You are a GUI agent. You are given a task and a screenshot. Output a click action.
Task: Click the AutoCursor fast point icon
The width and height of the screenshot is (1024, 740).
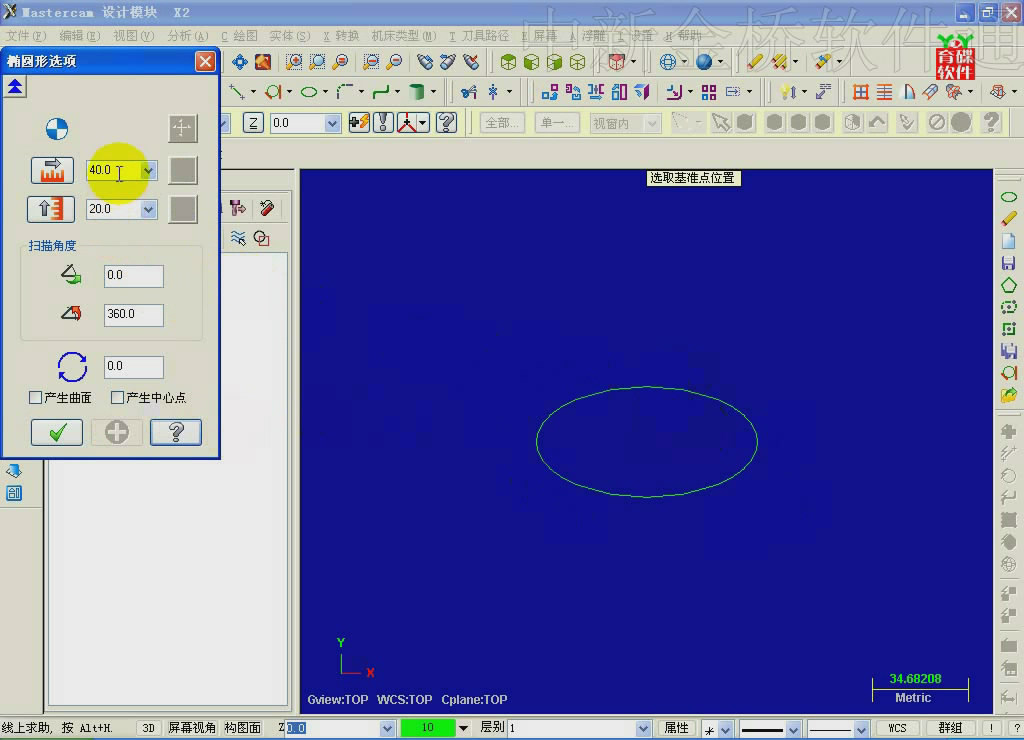tap(359, 123)
